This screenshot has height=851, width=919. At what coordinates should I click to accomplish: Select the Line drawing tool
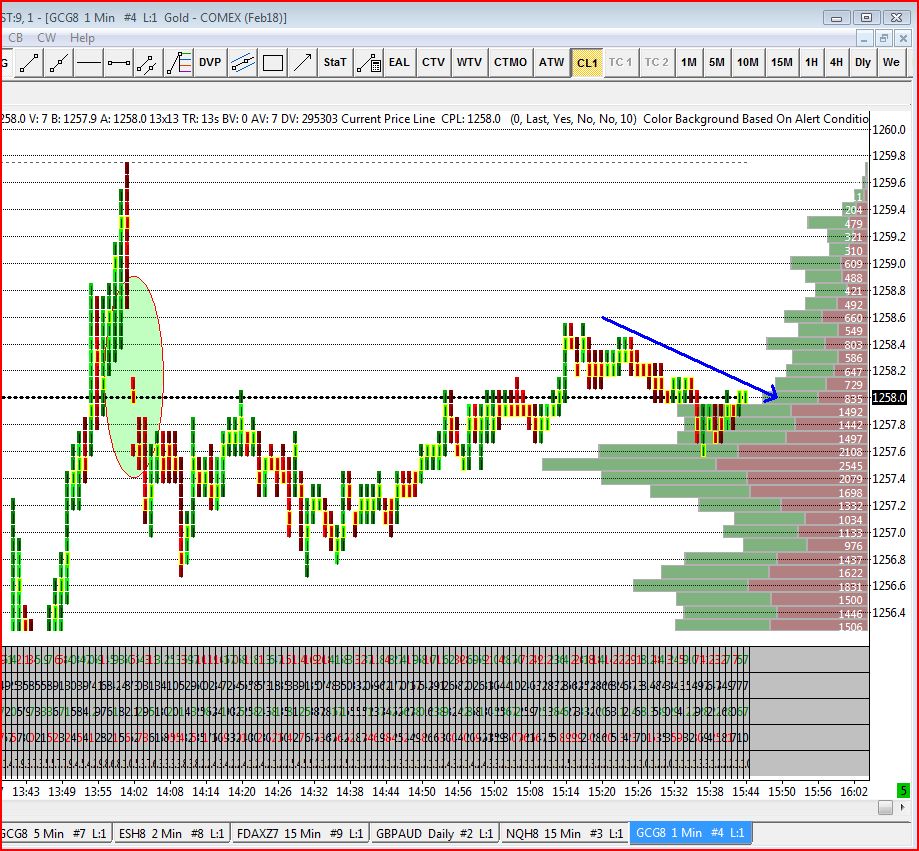click(29, 62)
